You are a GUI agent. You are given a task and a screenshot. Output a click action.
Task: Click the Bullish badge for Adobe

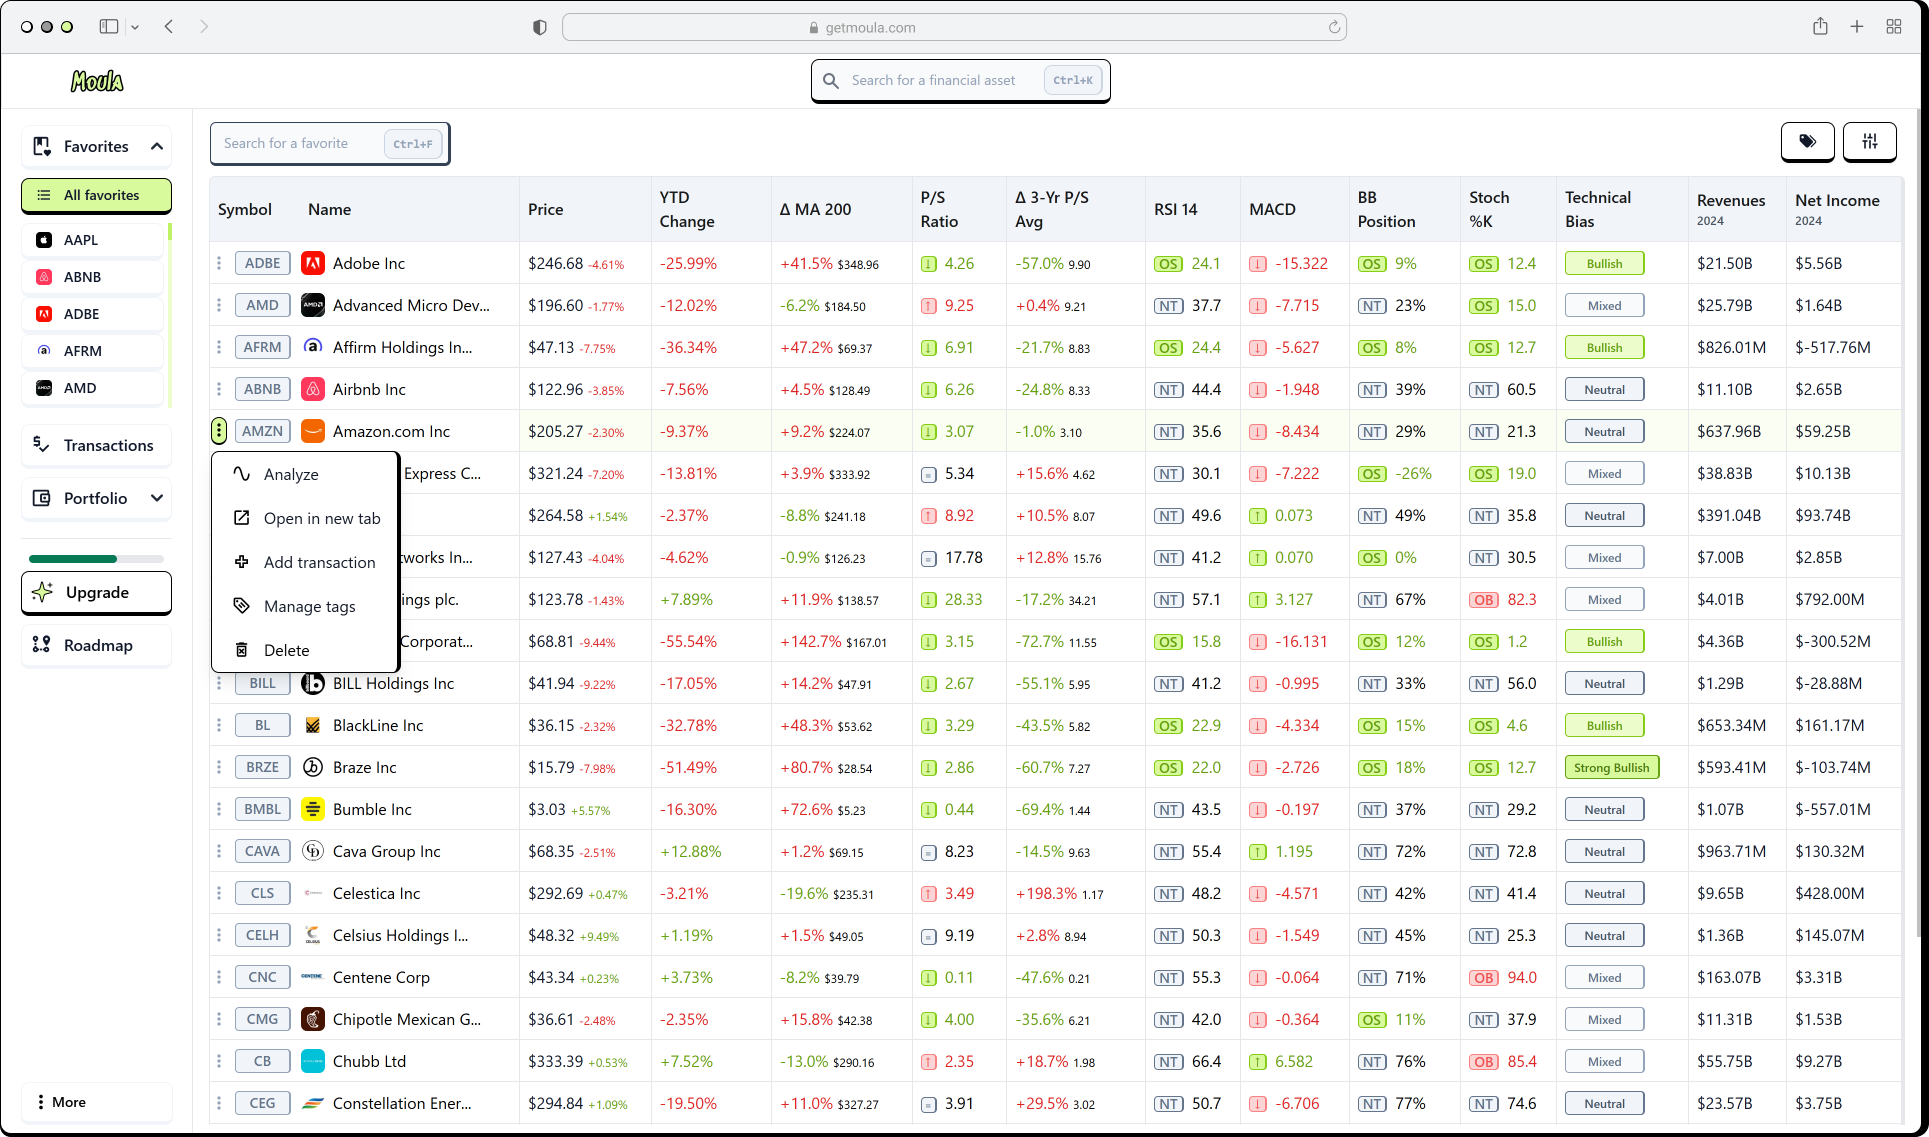pos(1605,263)
